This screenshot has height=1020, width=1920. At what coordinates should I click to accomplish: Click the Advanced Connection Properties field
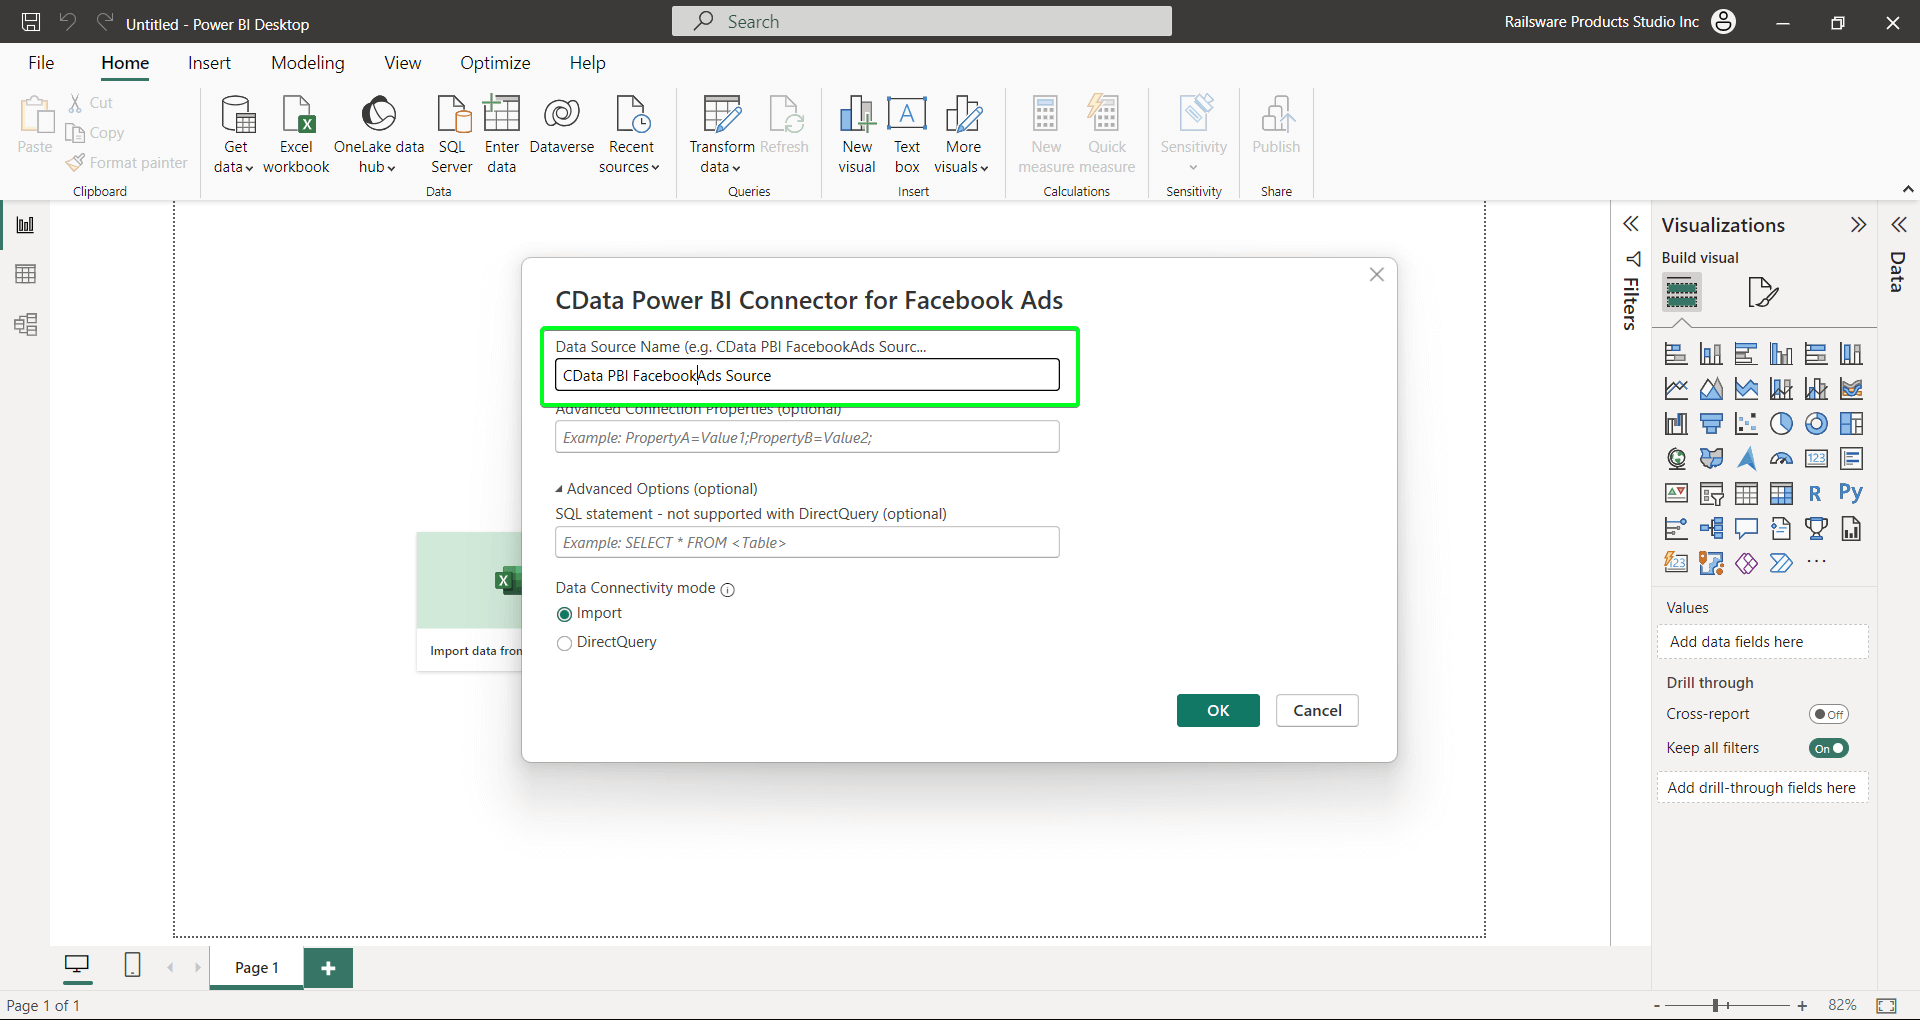coord(807,437)
